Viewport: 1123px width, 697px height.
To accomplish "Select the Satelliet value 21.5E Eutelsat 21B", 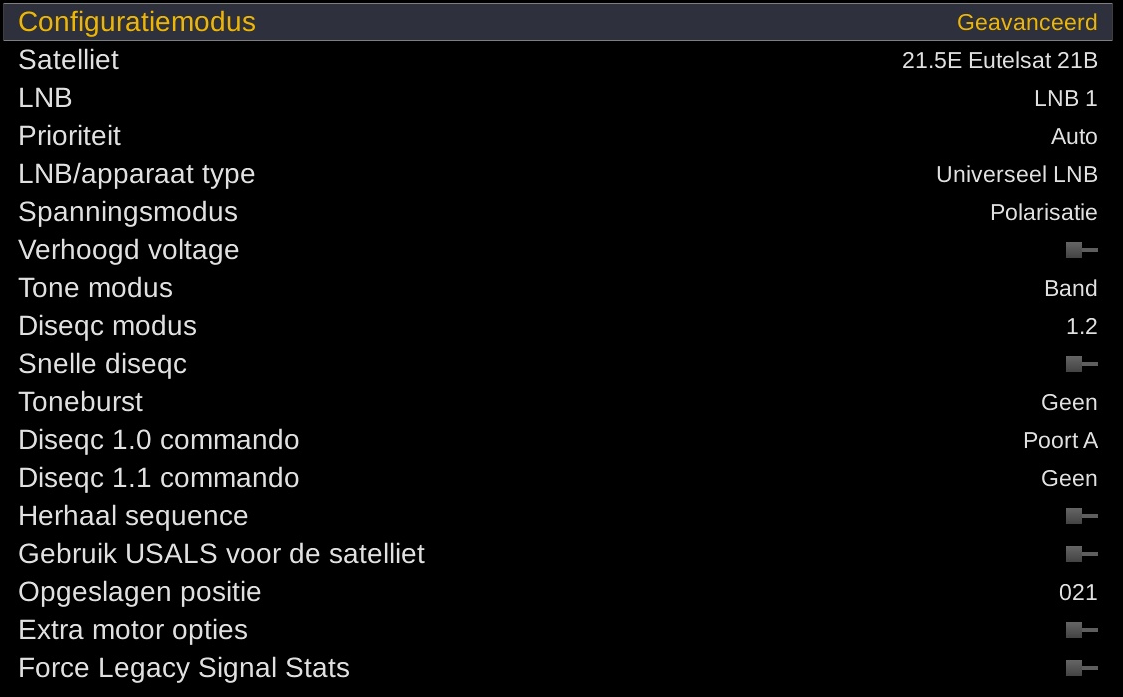I will pos(999,61).
